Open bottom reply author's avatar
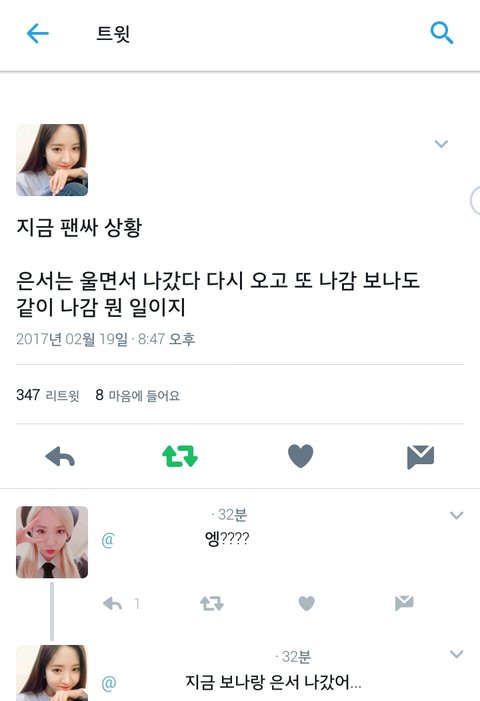This screenshot has width=480, height=701. [x=52, y=673]
